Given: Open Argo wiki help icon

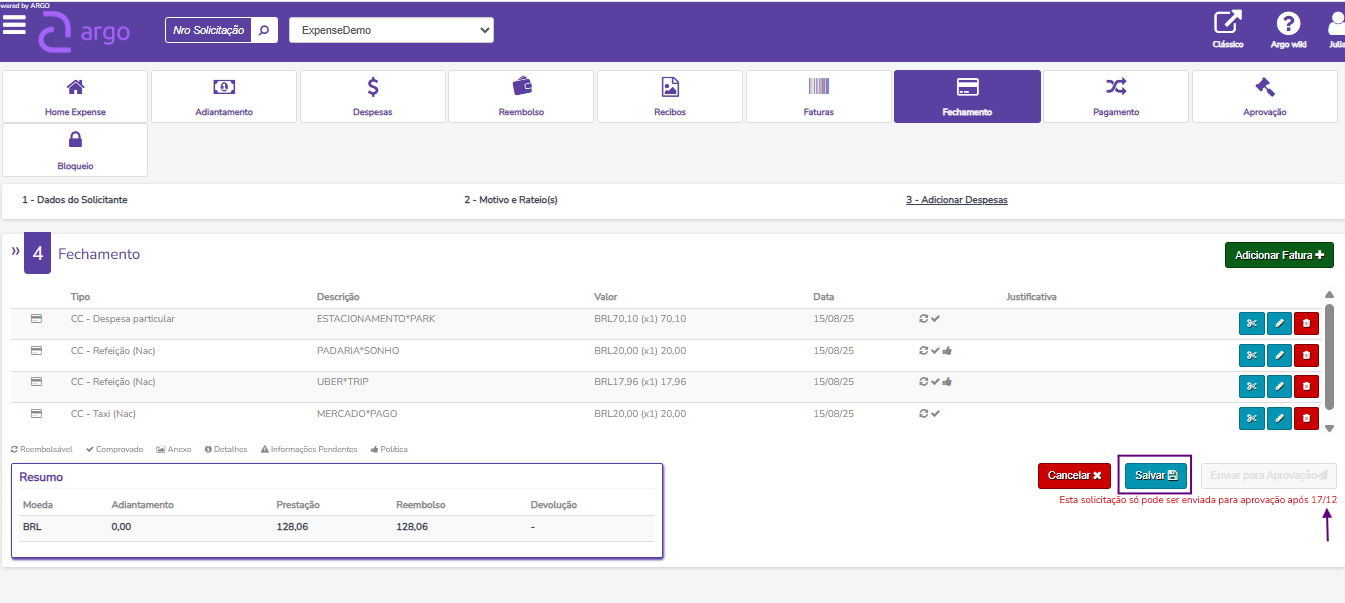Looking at the screenshot, I should pos(1288,24).
